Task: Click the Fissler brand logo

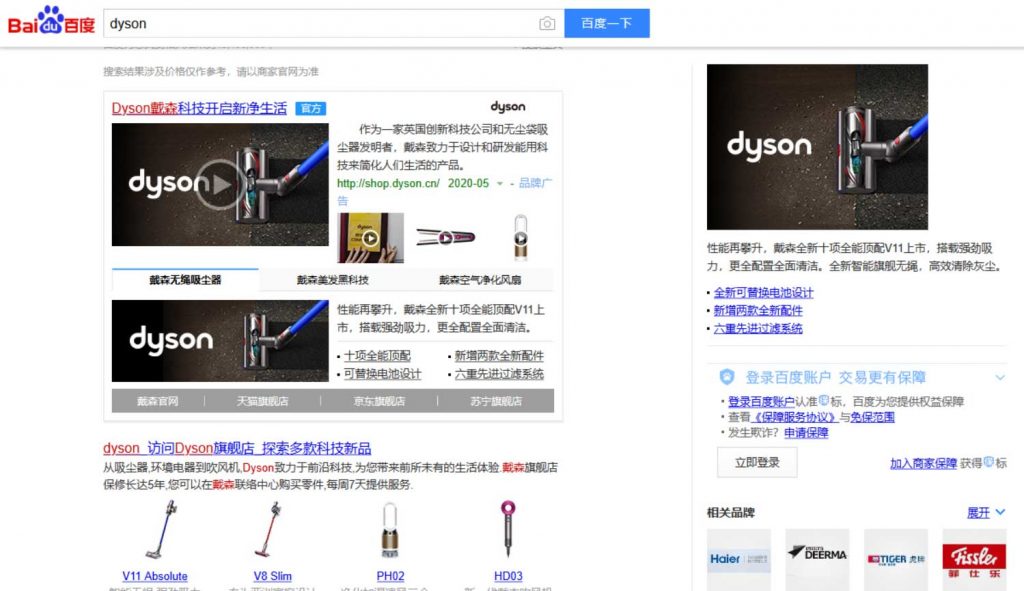Action: (974, 558)
